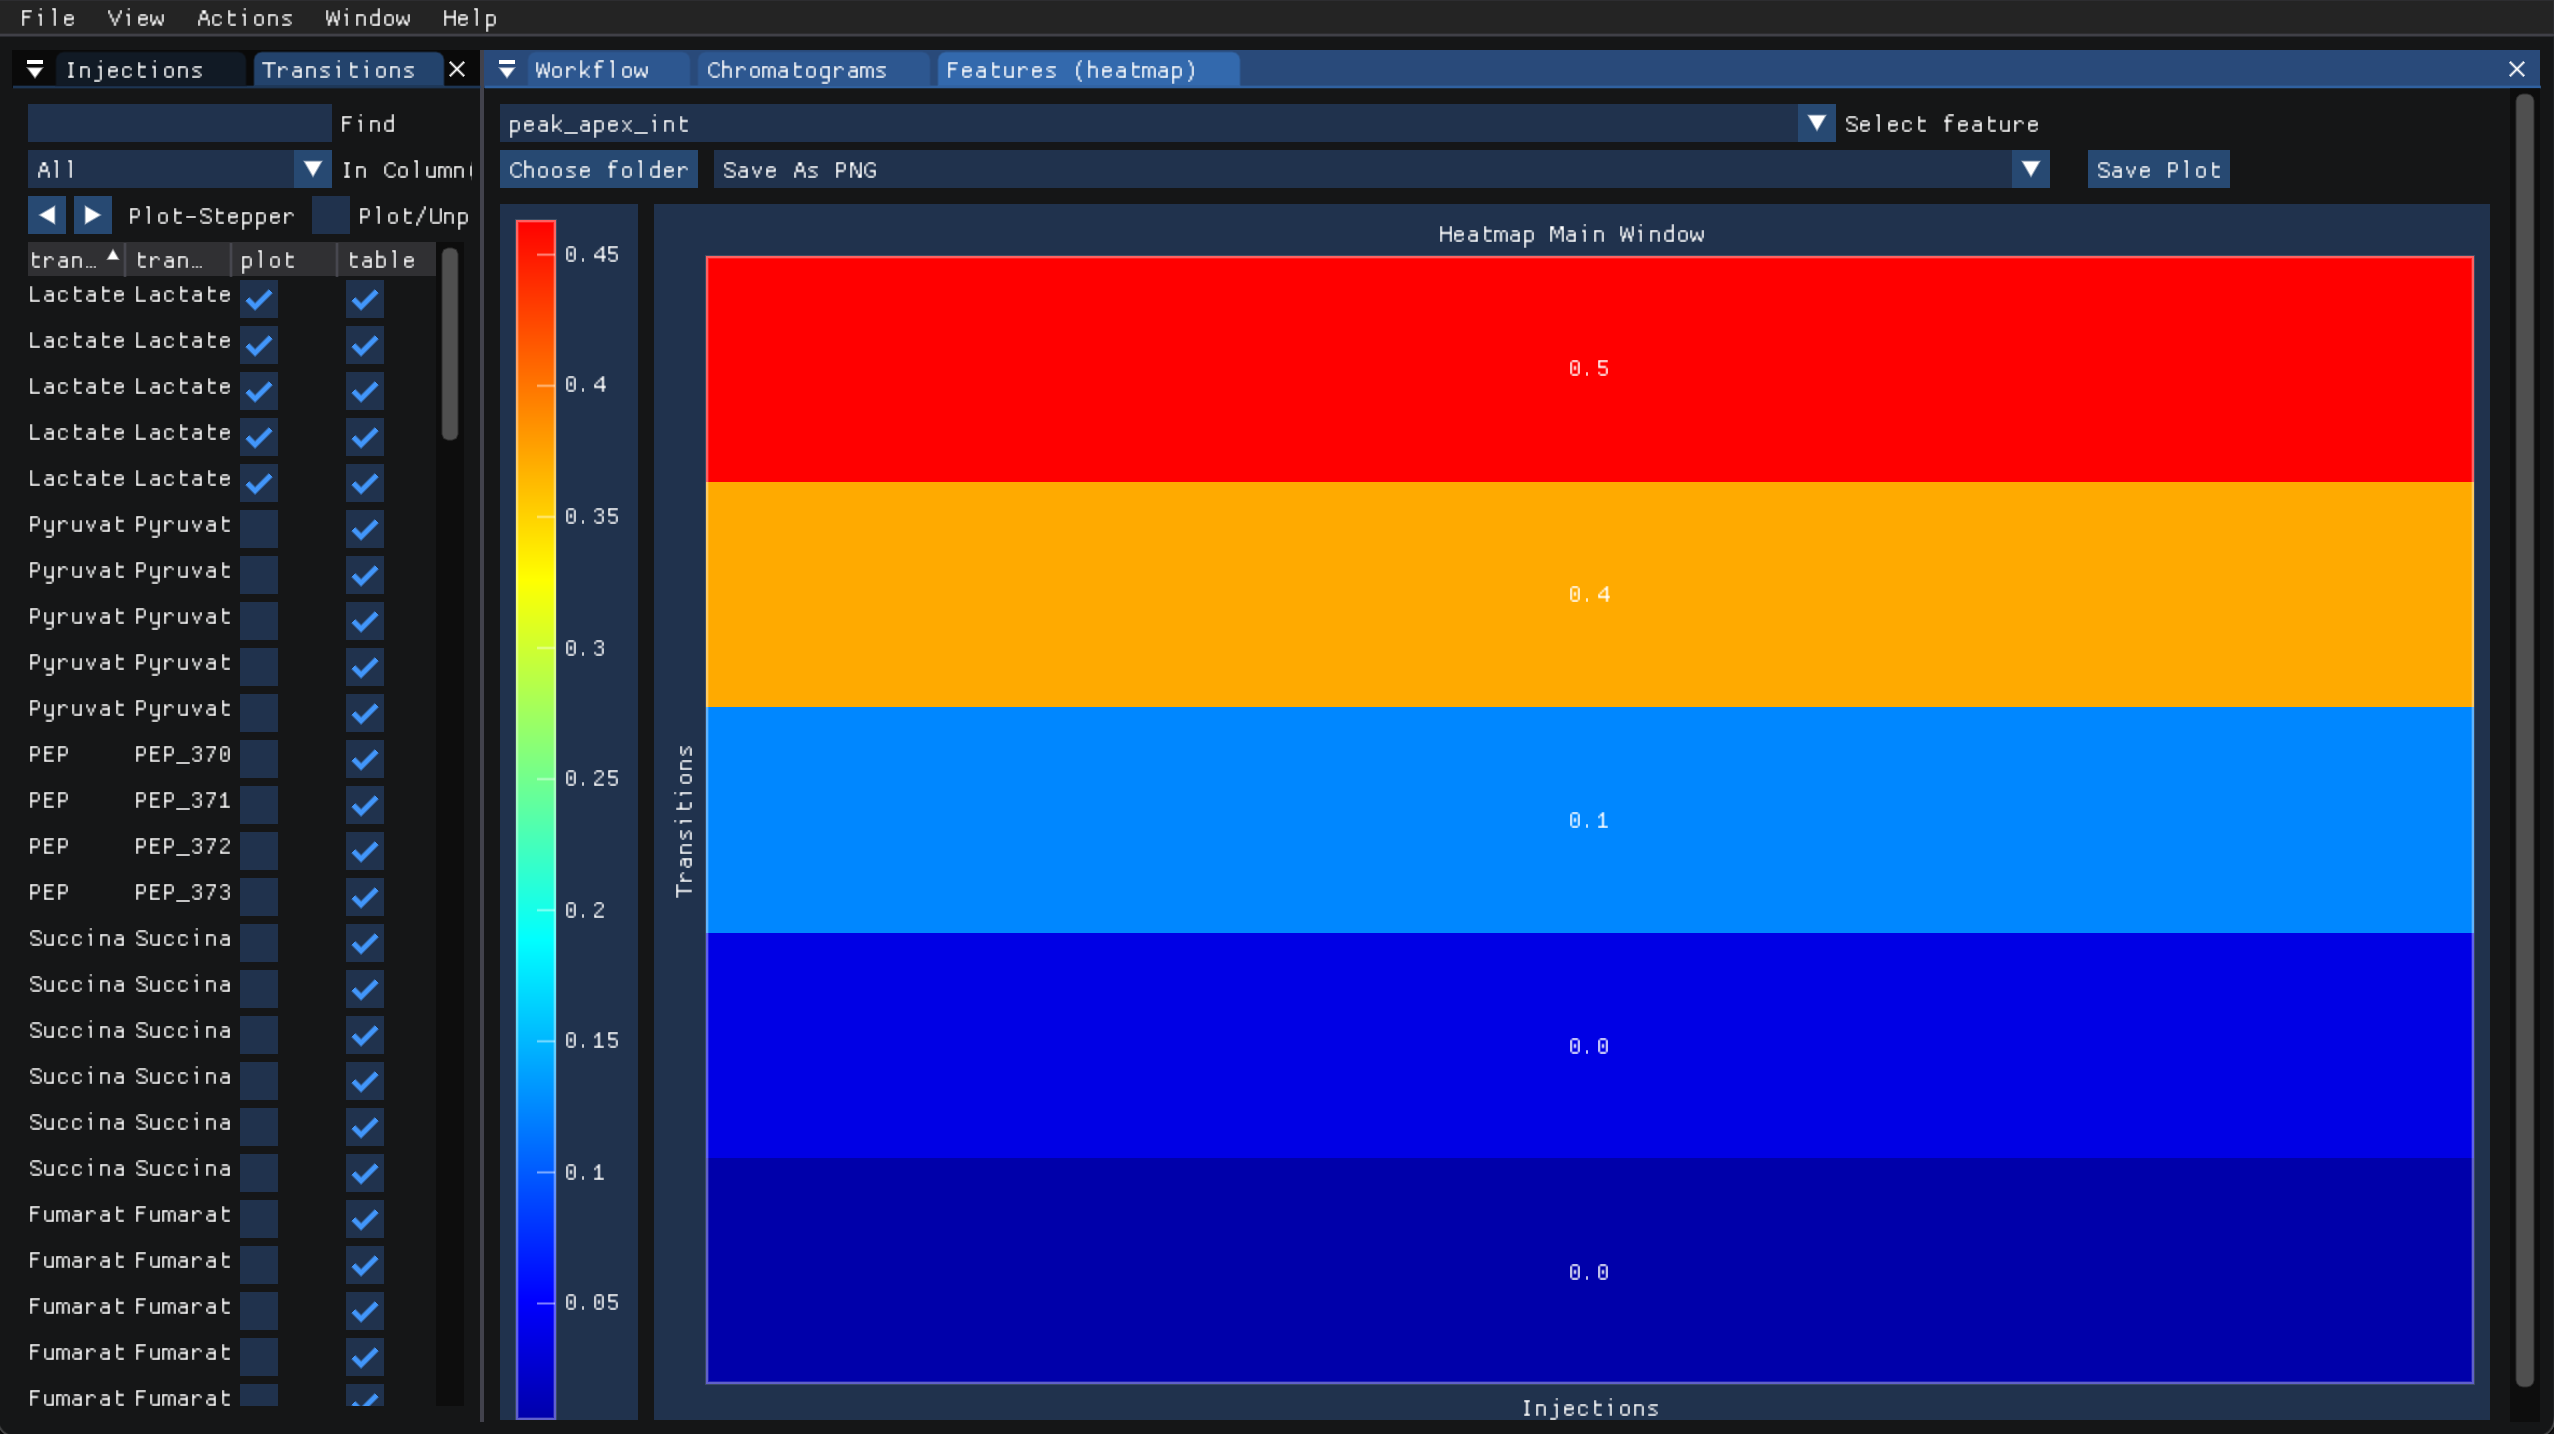The width and height of the screenshot is (2554, 1434).
Task: Click the Transitions y-axis label
Action: [x=684, y=820]
